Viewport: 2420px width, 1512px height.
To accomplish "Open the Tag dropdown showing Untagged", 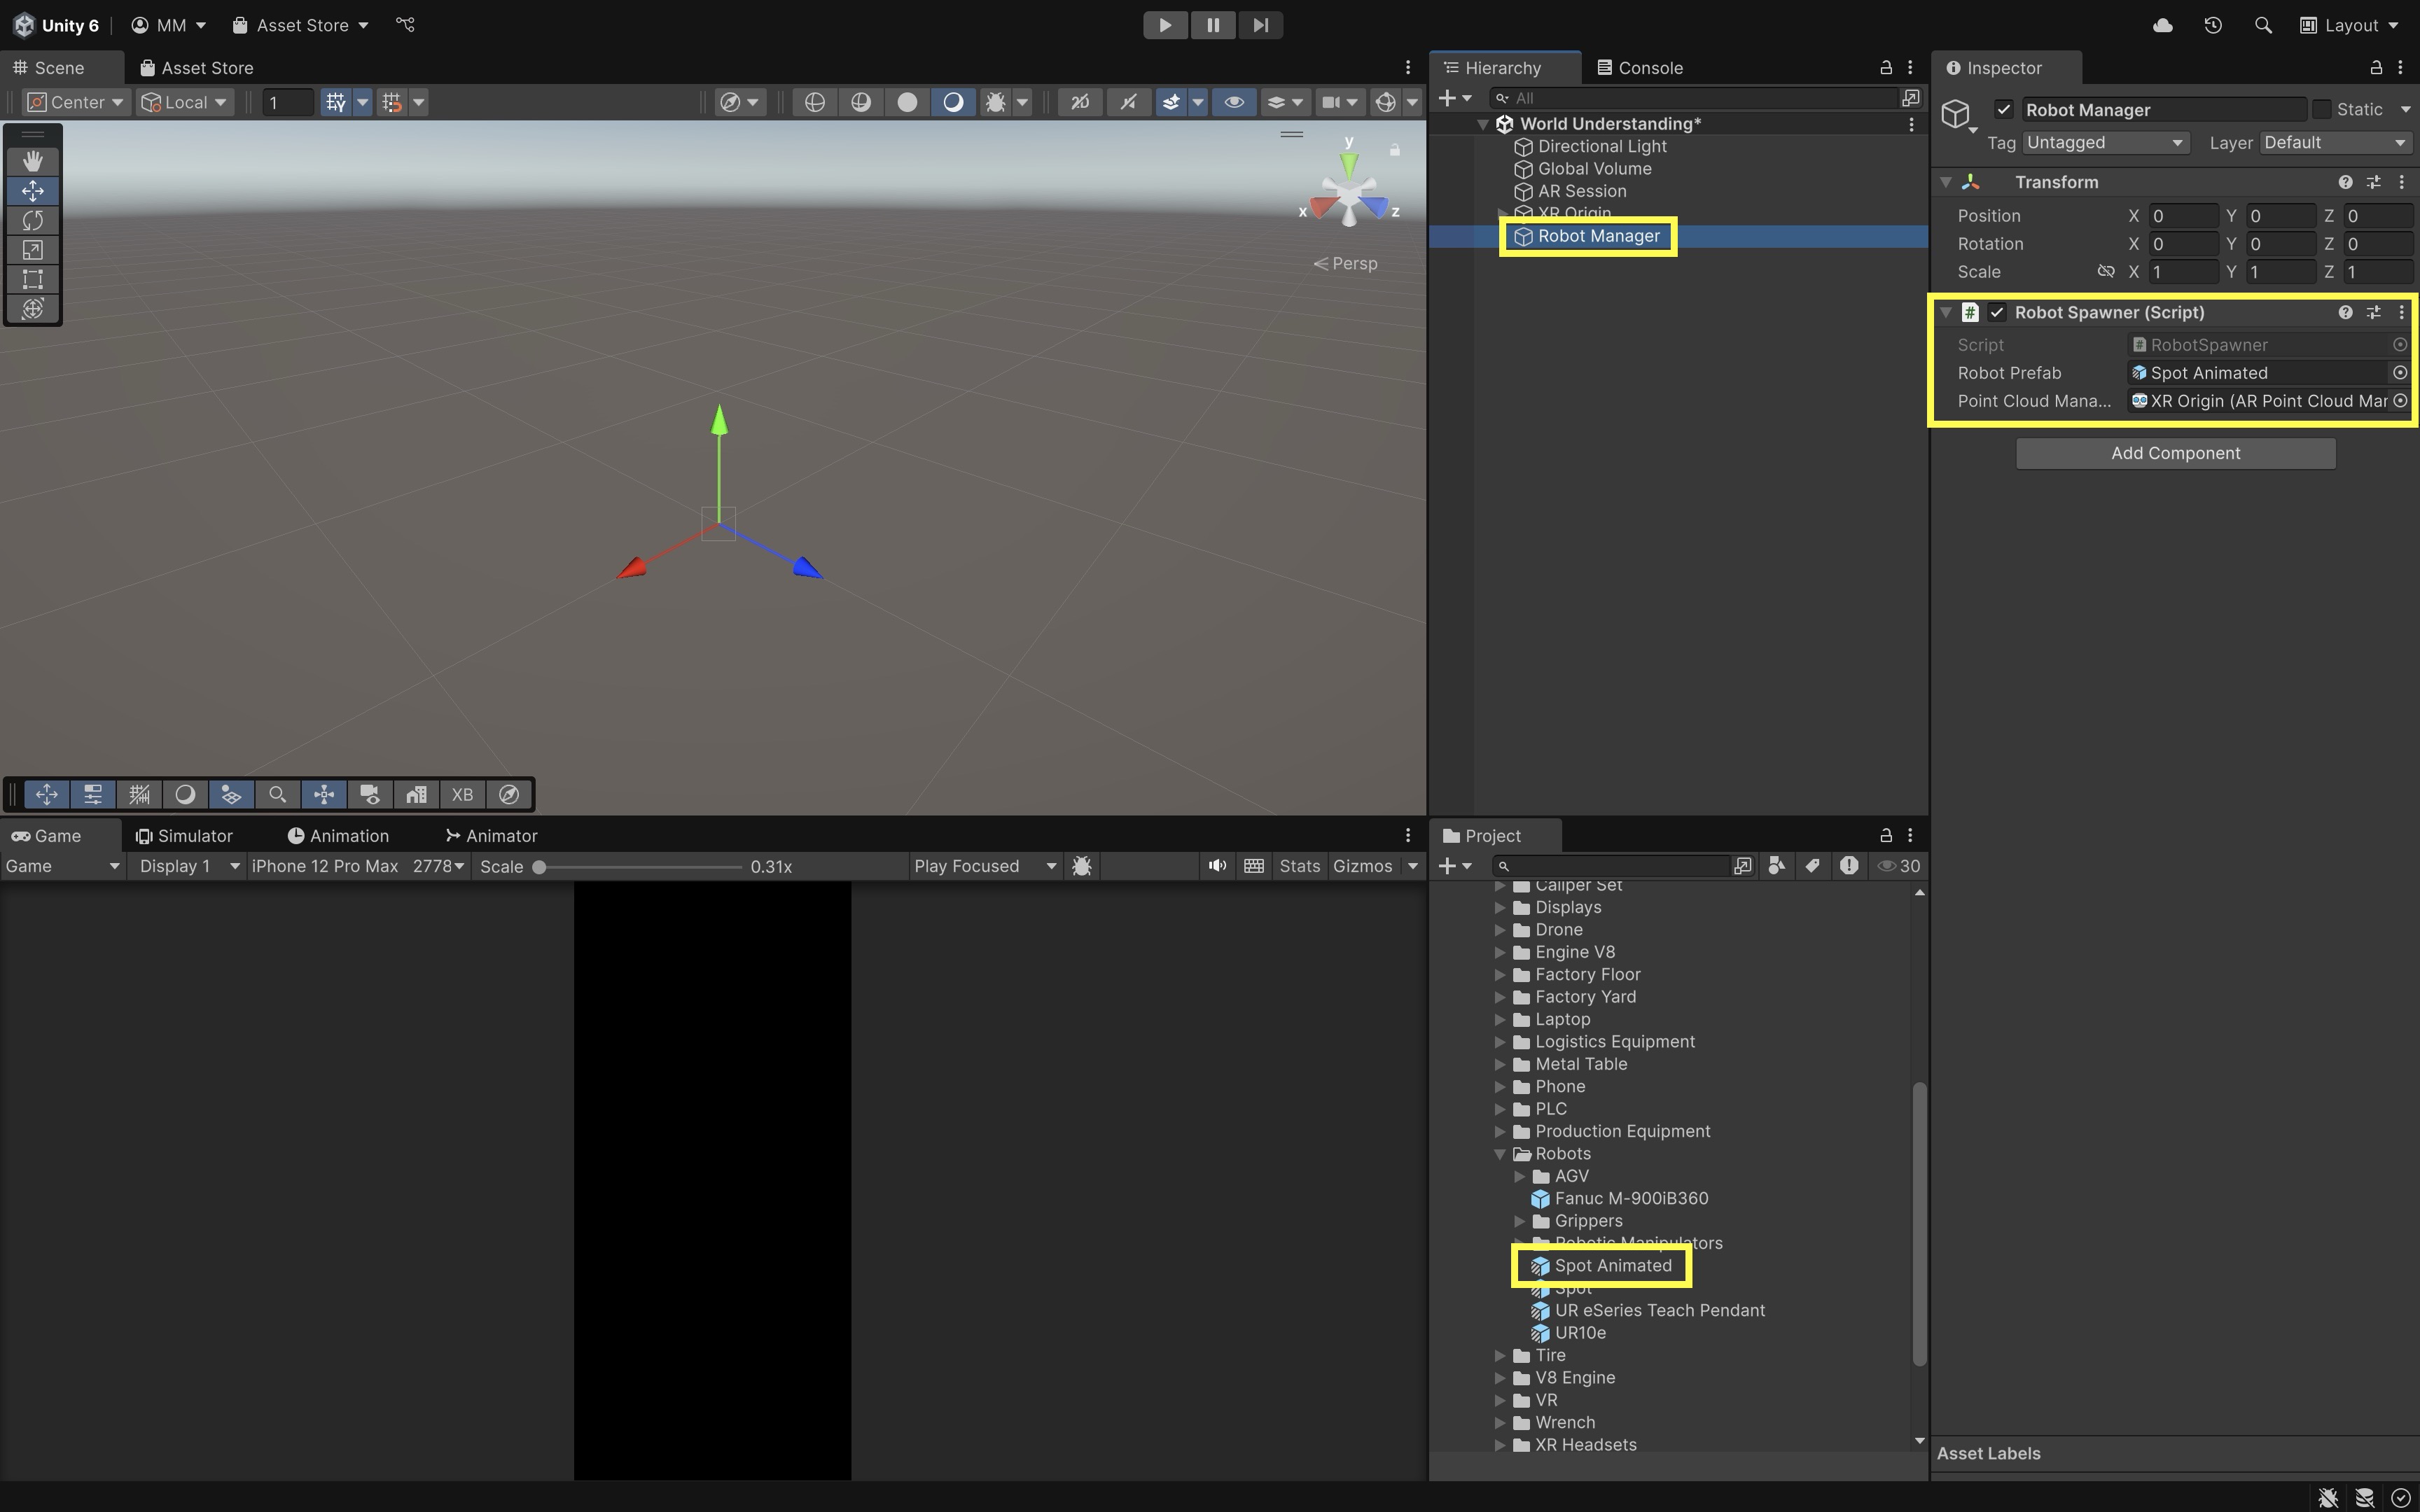I will coord(2104,143).
